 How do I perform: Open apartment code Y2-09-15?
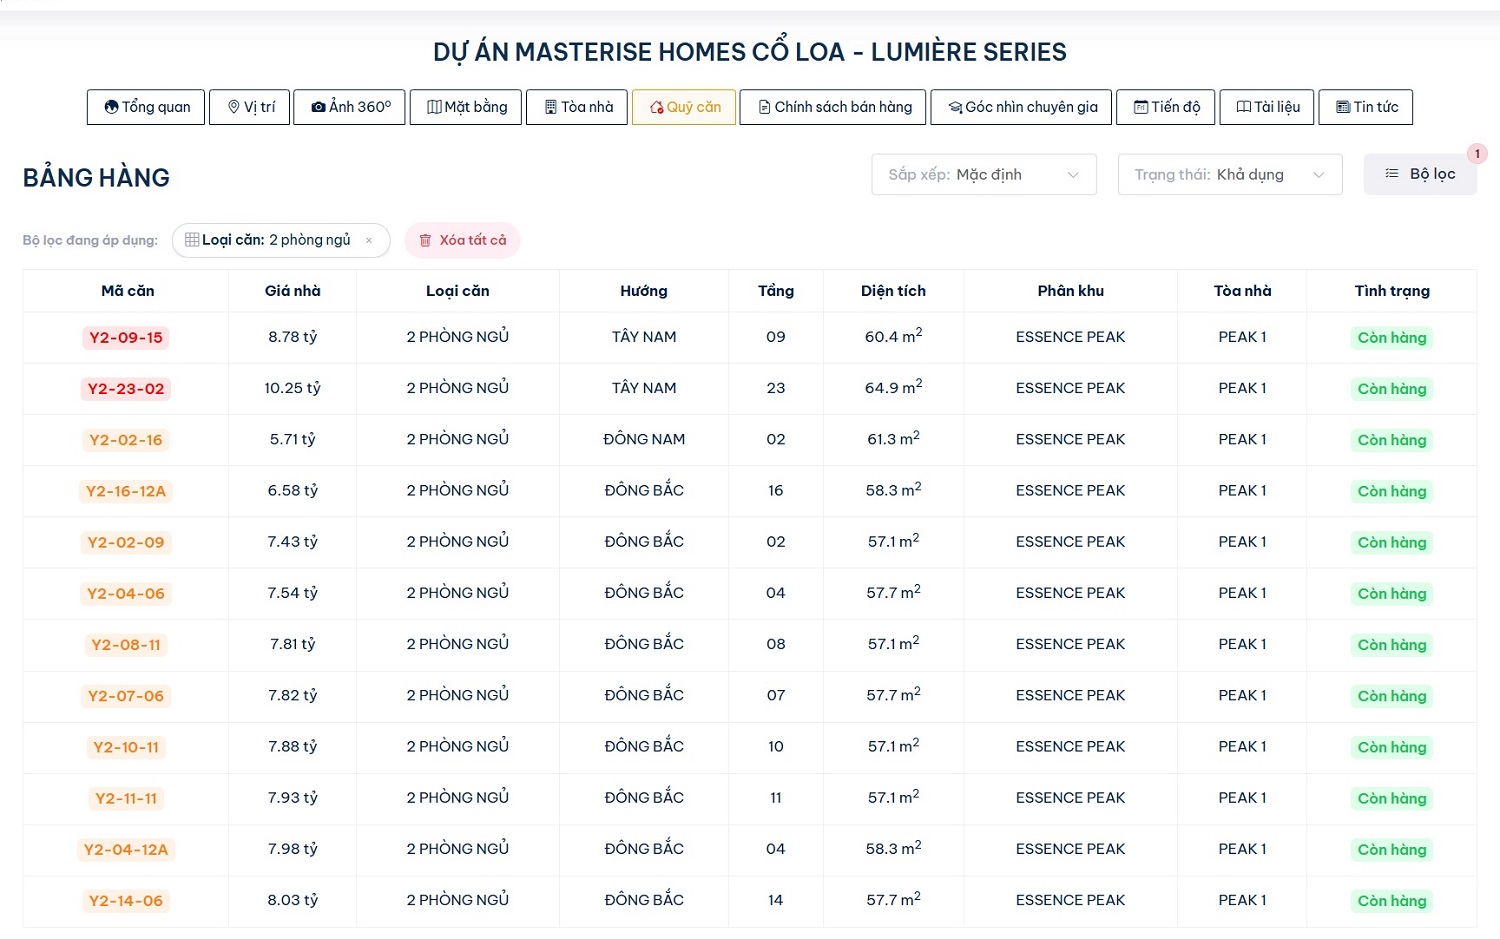(126, 338)
